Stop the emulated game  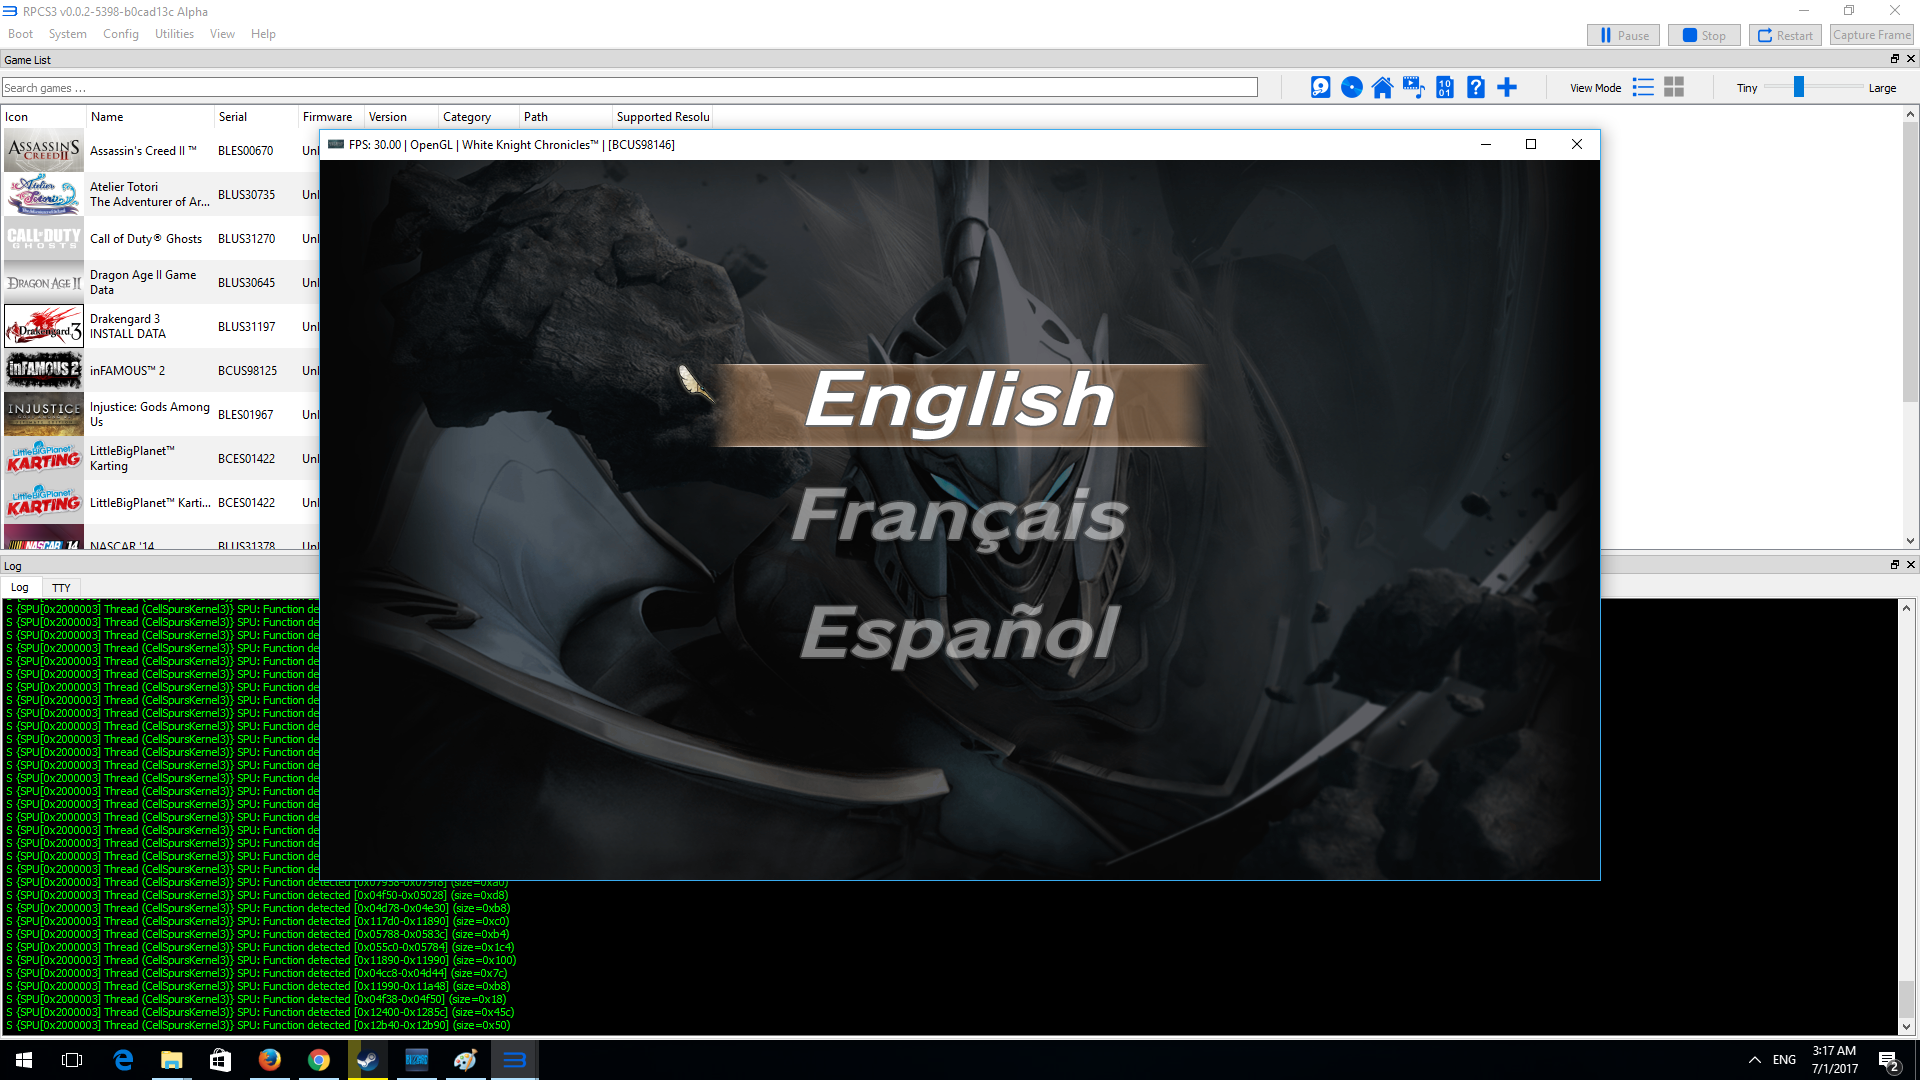(x=1704, y=35)
